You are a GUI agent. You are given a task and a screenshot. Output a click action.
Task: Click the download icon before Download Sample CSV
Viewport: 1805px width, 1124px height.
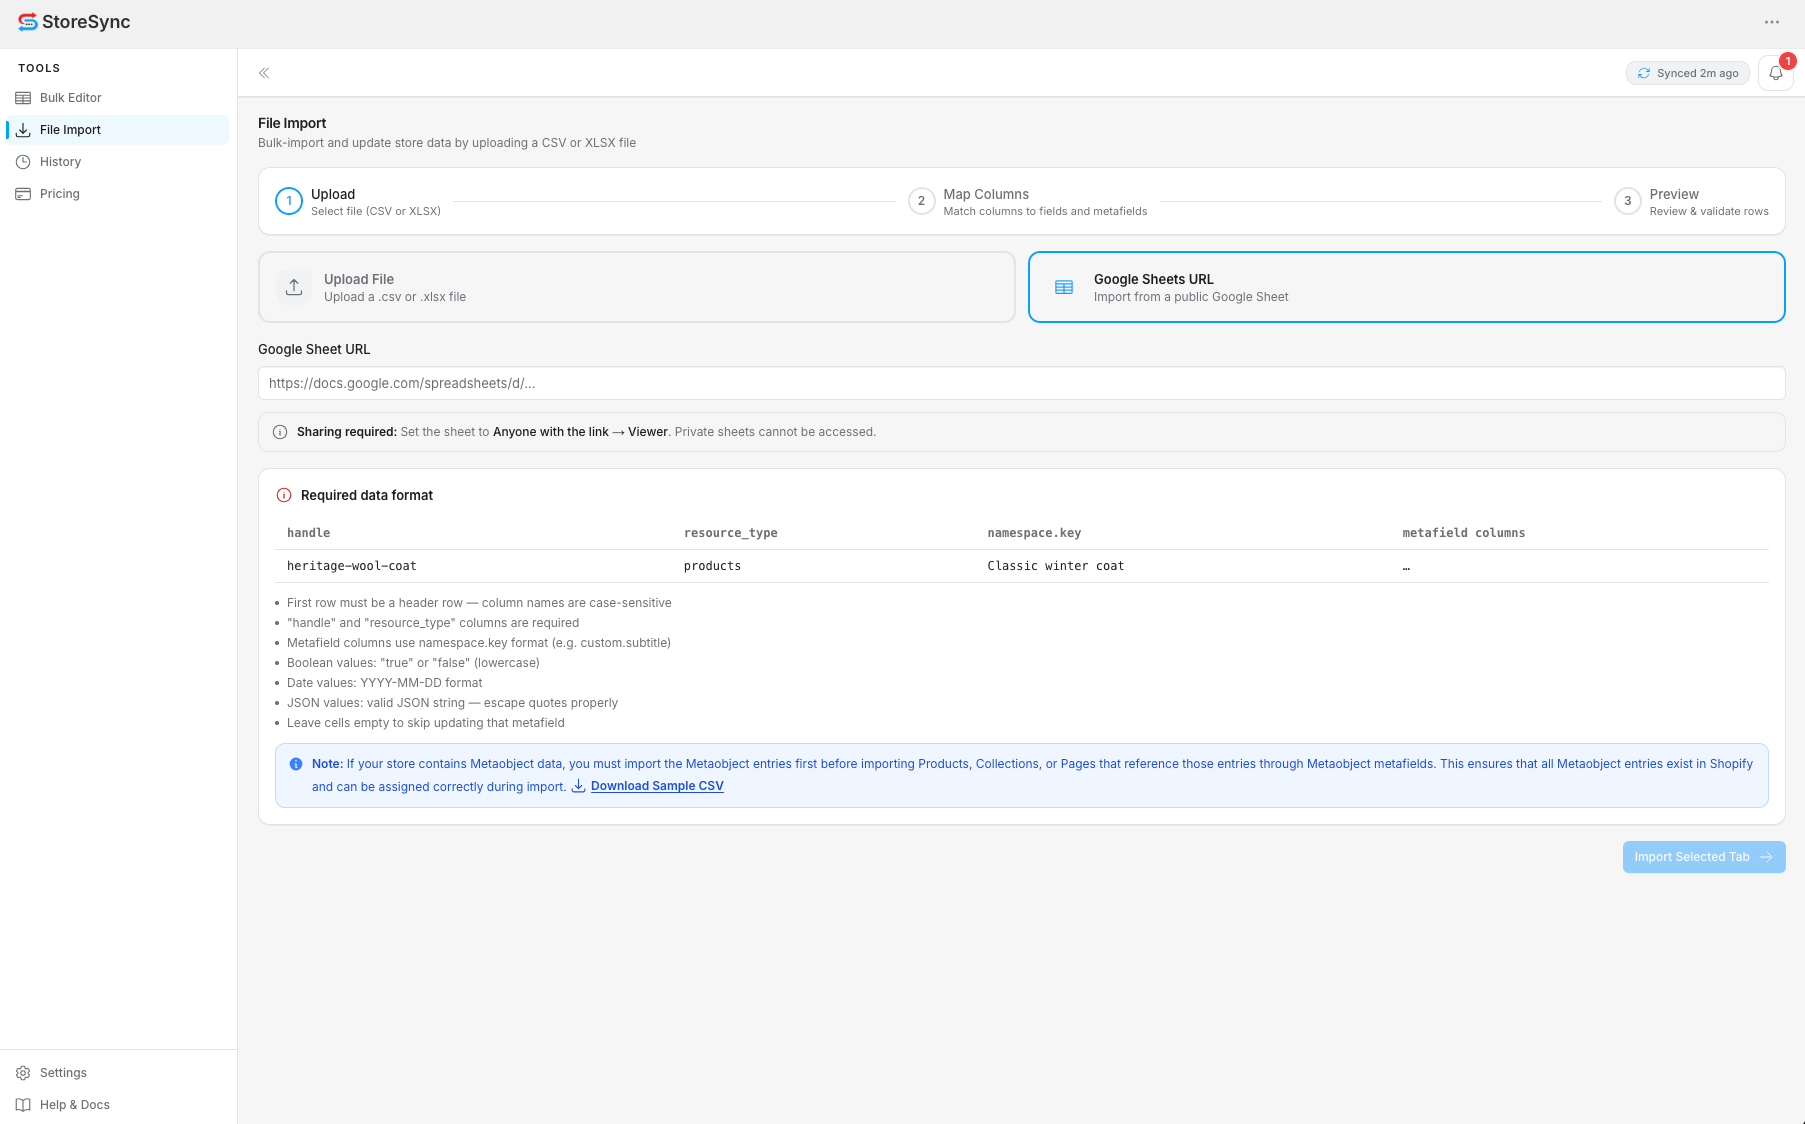[x=578, y=786]
